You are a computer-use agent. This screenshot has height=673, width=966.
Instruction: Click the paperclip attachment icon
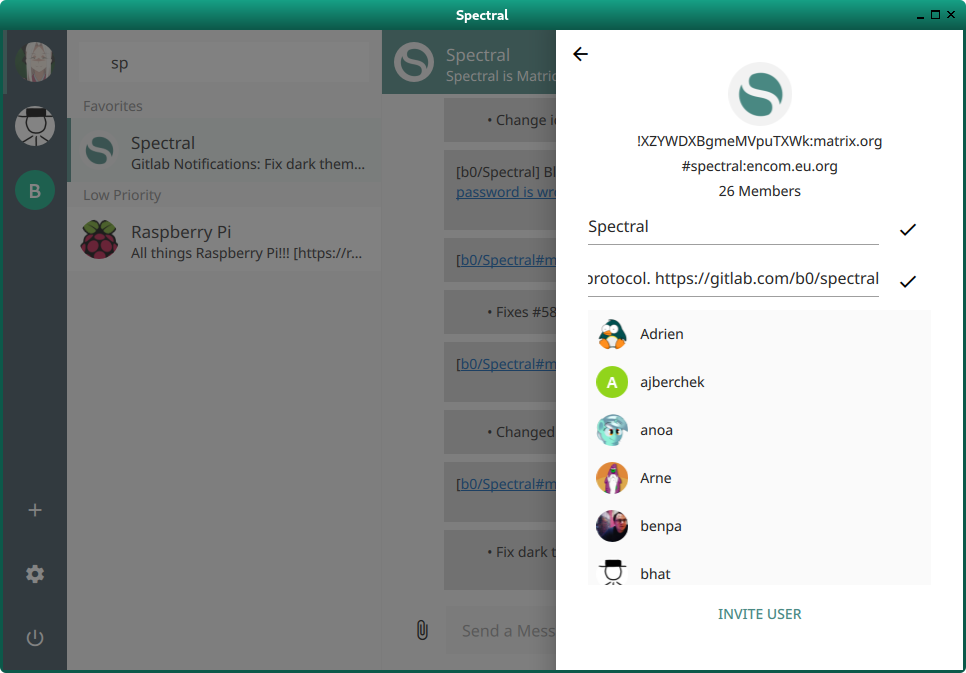pyautogui.click(x=422, y=630)
